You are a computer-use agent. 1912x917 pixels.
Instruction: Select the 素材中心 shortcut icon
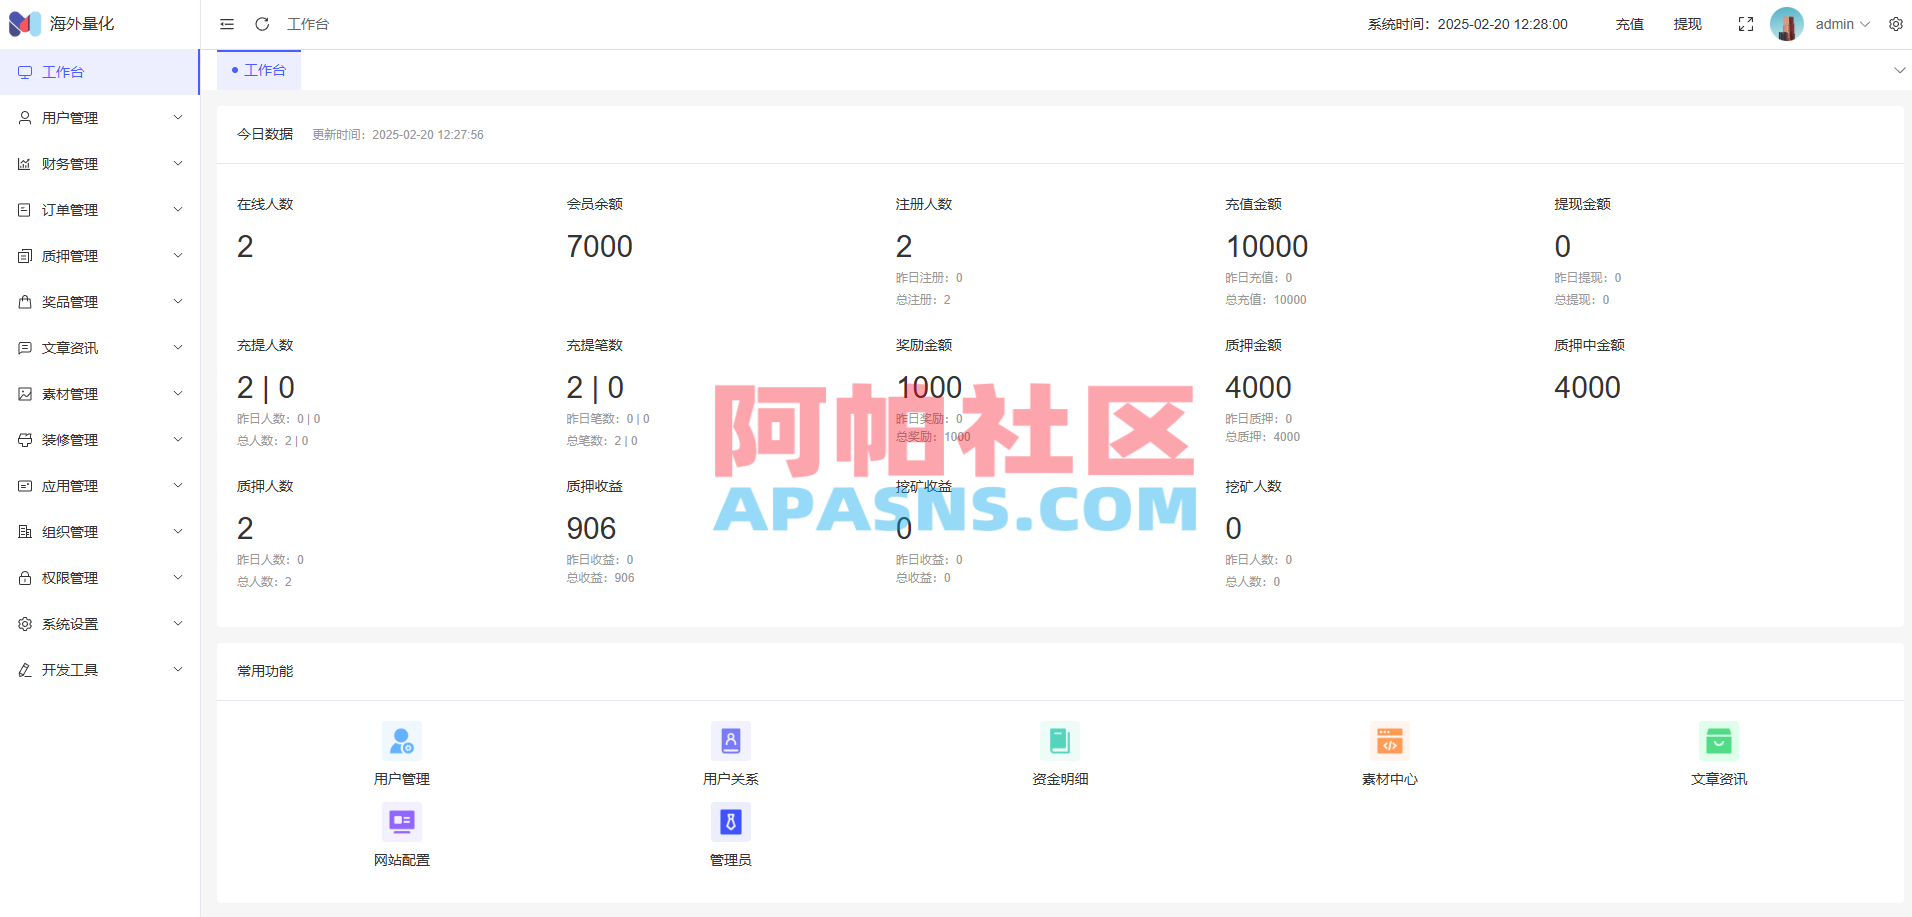(x=1389, y=740)
